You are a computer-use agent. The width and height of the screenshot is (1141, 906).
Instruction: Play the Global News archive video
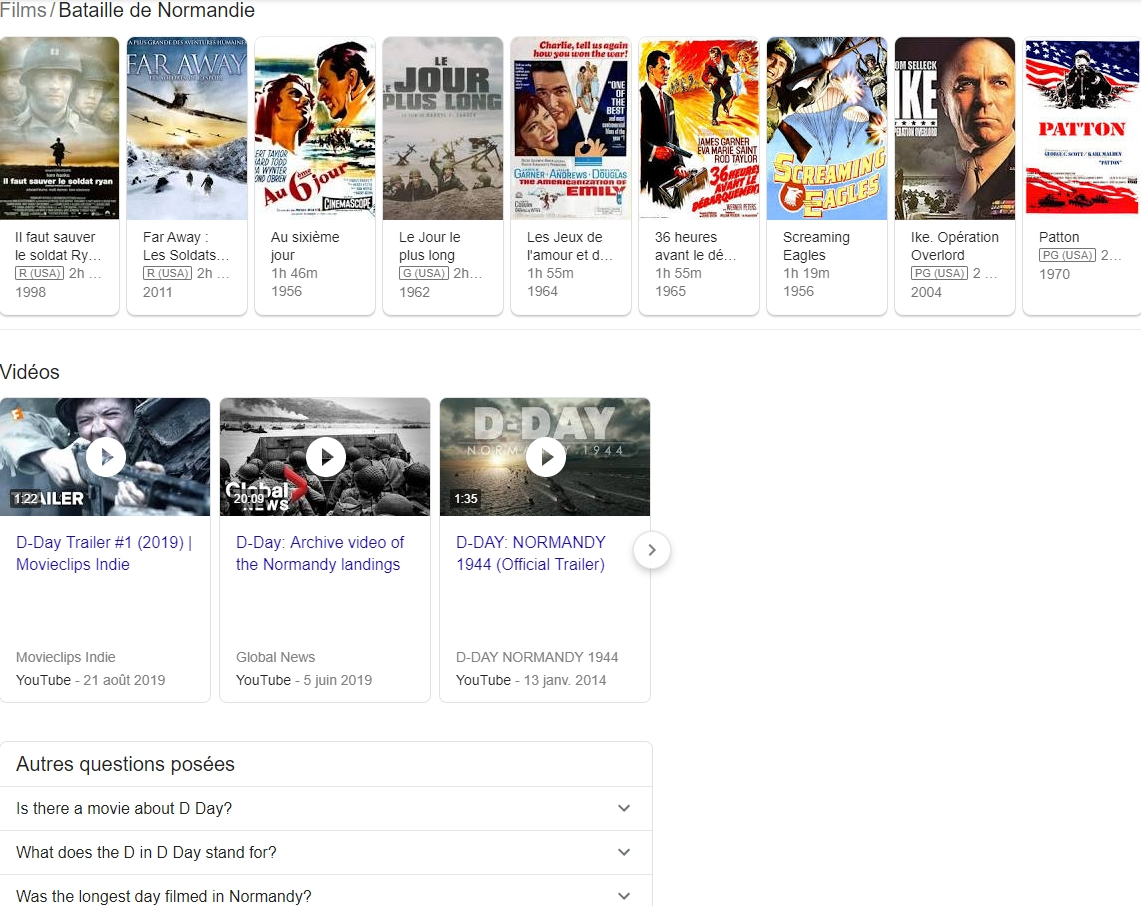[325, 457]
